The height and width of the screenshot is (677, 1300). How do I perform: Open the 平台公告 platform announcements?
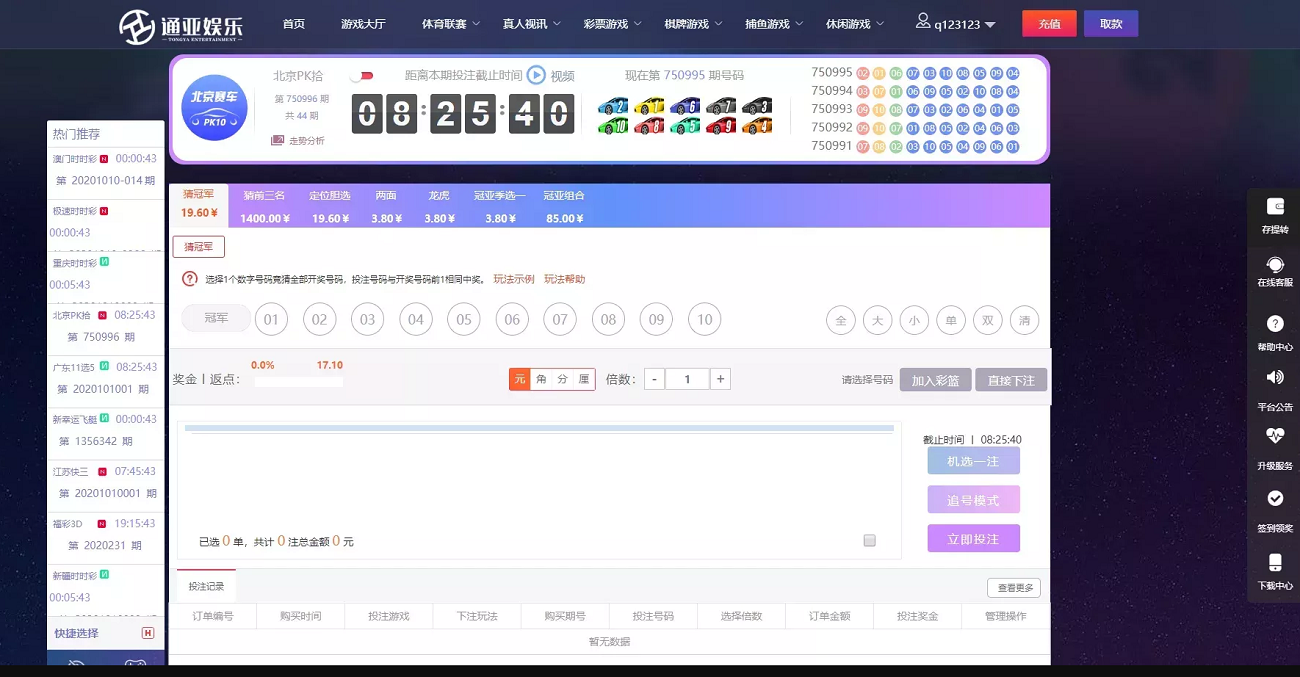pyautogui.click(x=1274, y=388)
